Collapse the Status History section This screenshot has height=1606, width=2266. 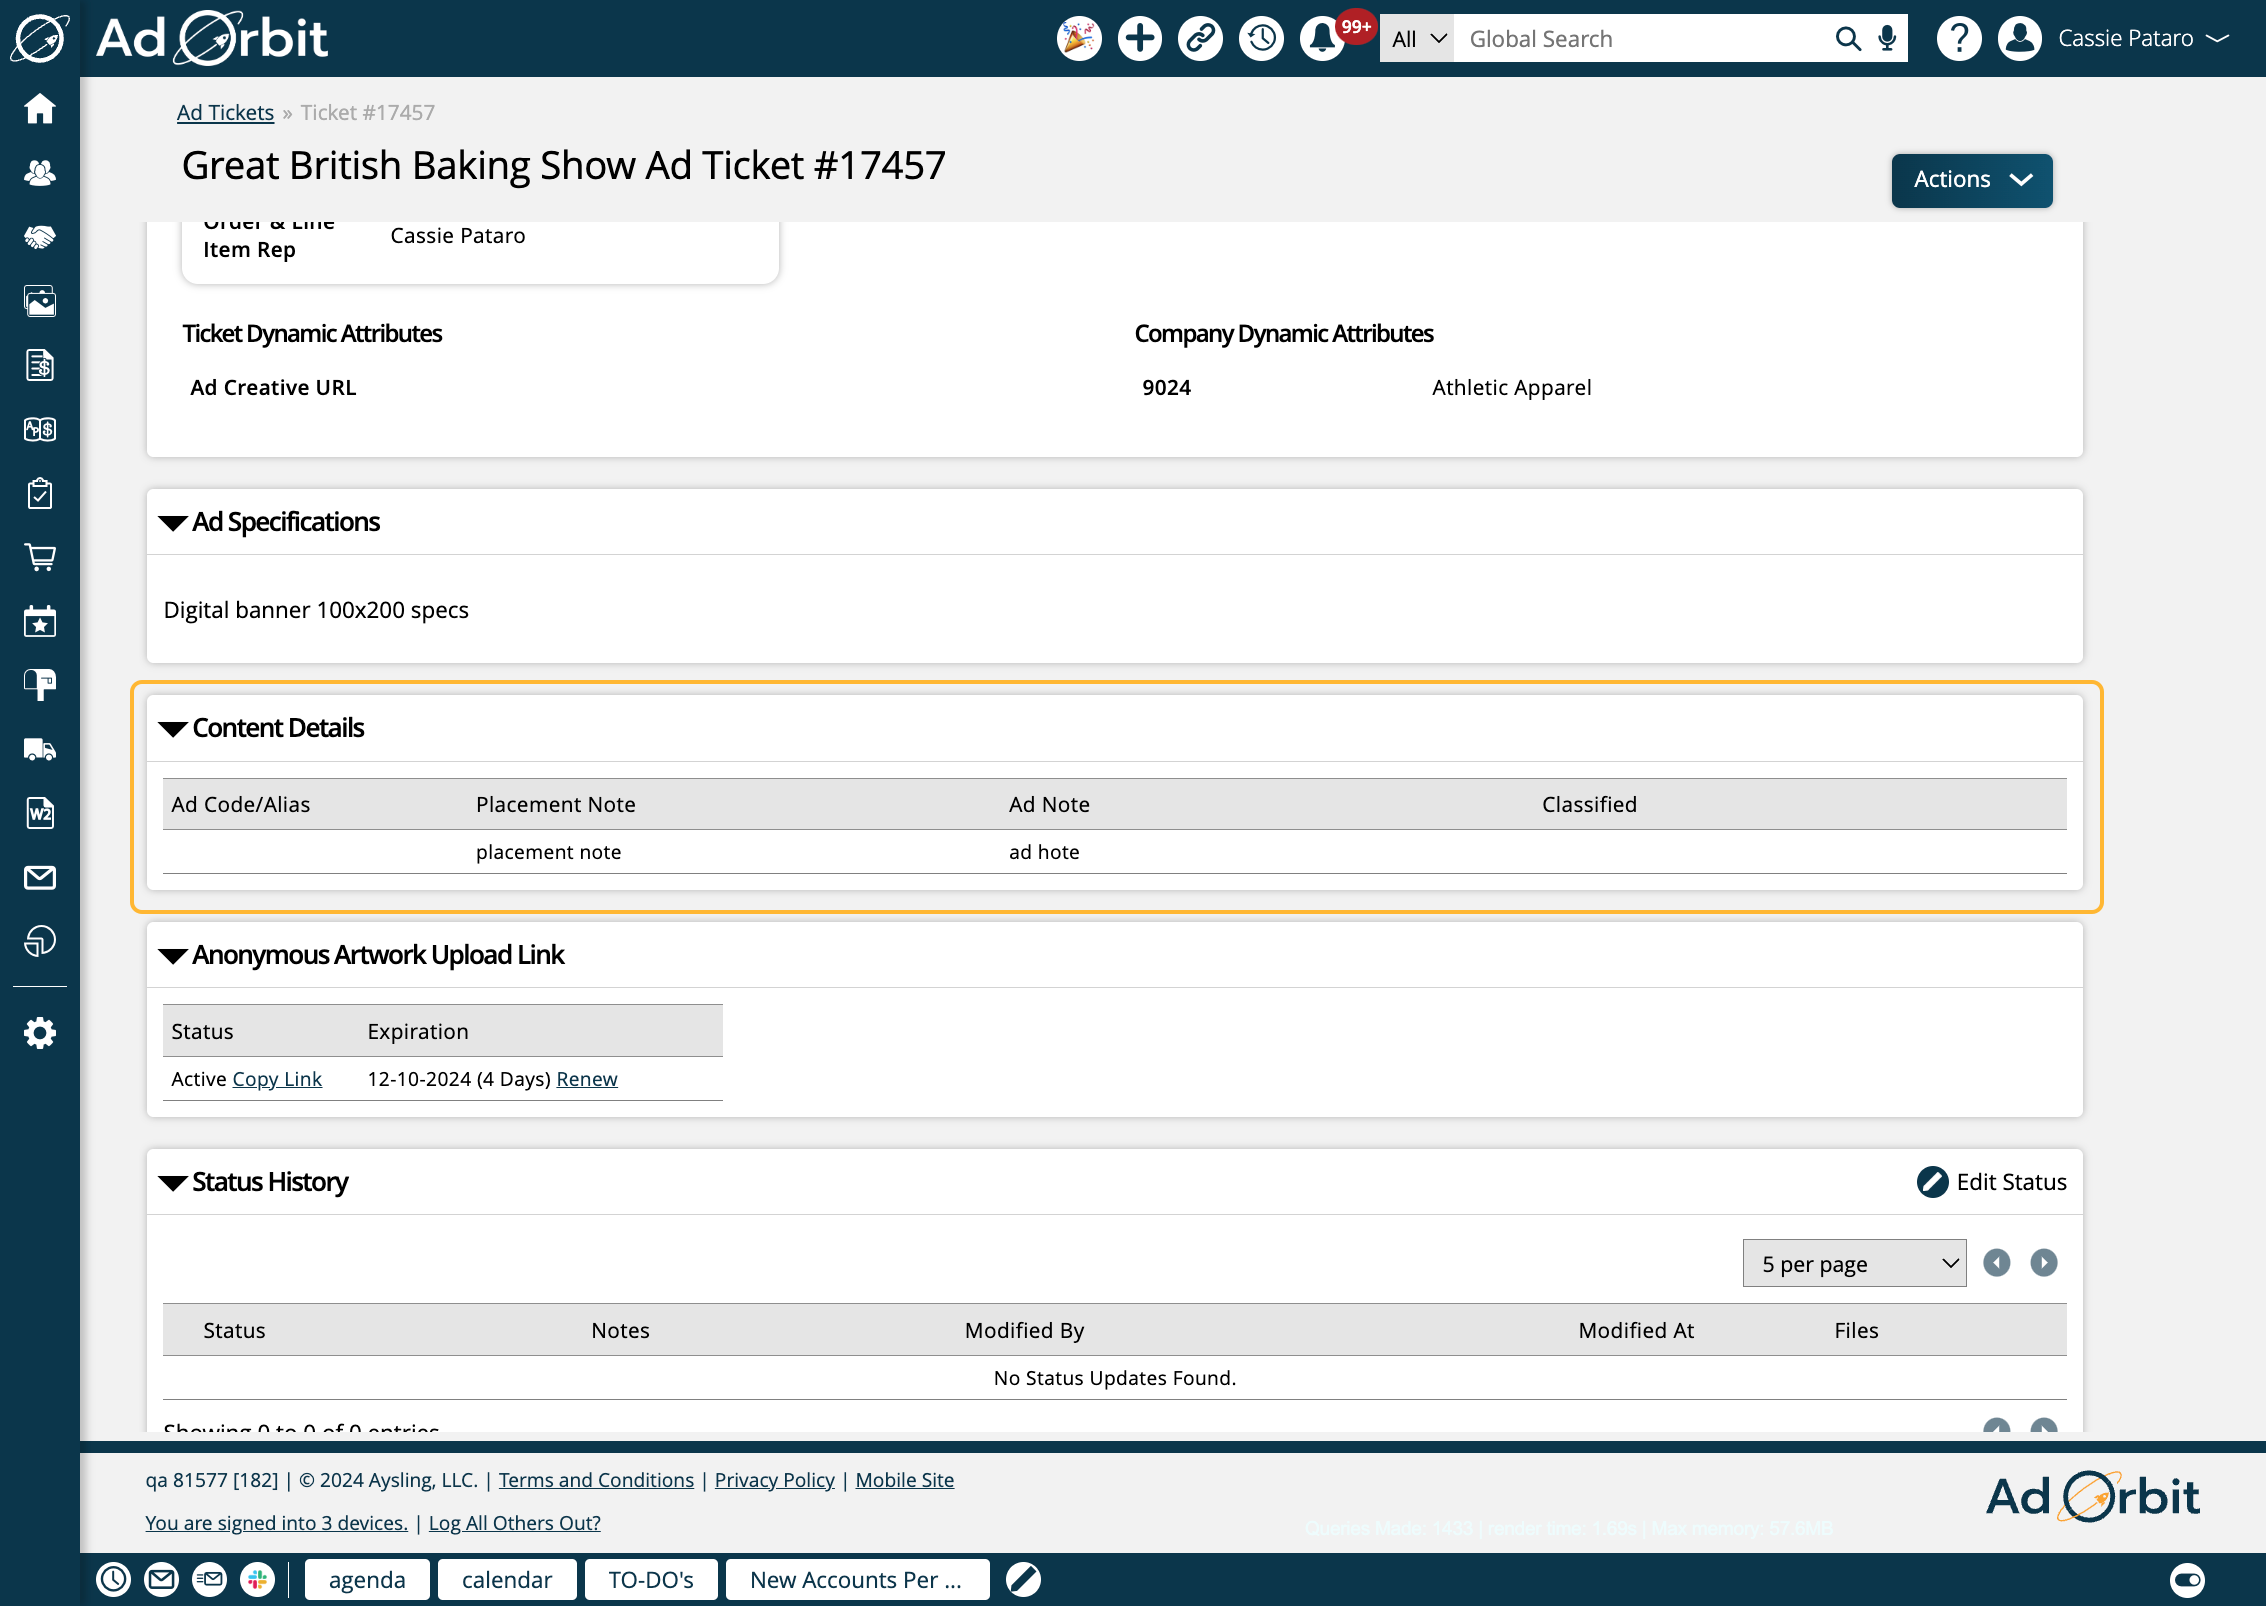point(173,1183)
